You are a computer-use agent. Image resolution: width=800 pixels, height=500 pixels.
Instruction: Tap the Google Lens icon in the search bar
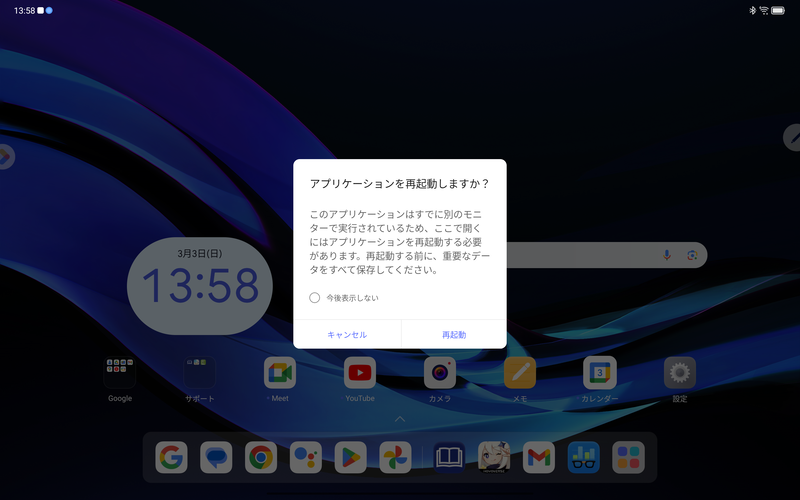pyautogui.click(x=692, y=255)
